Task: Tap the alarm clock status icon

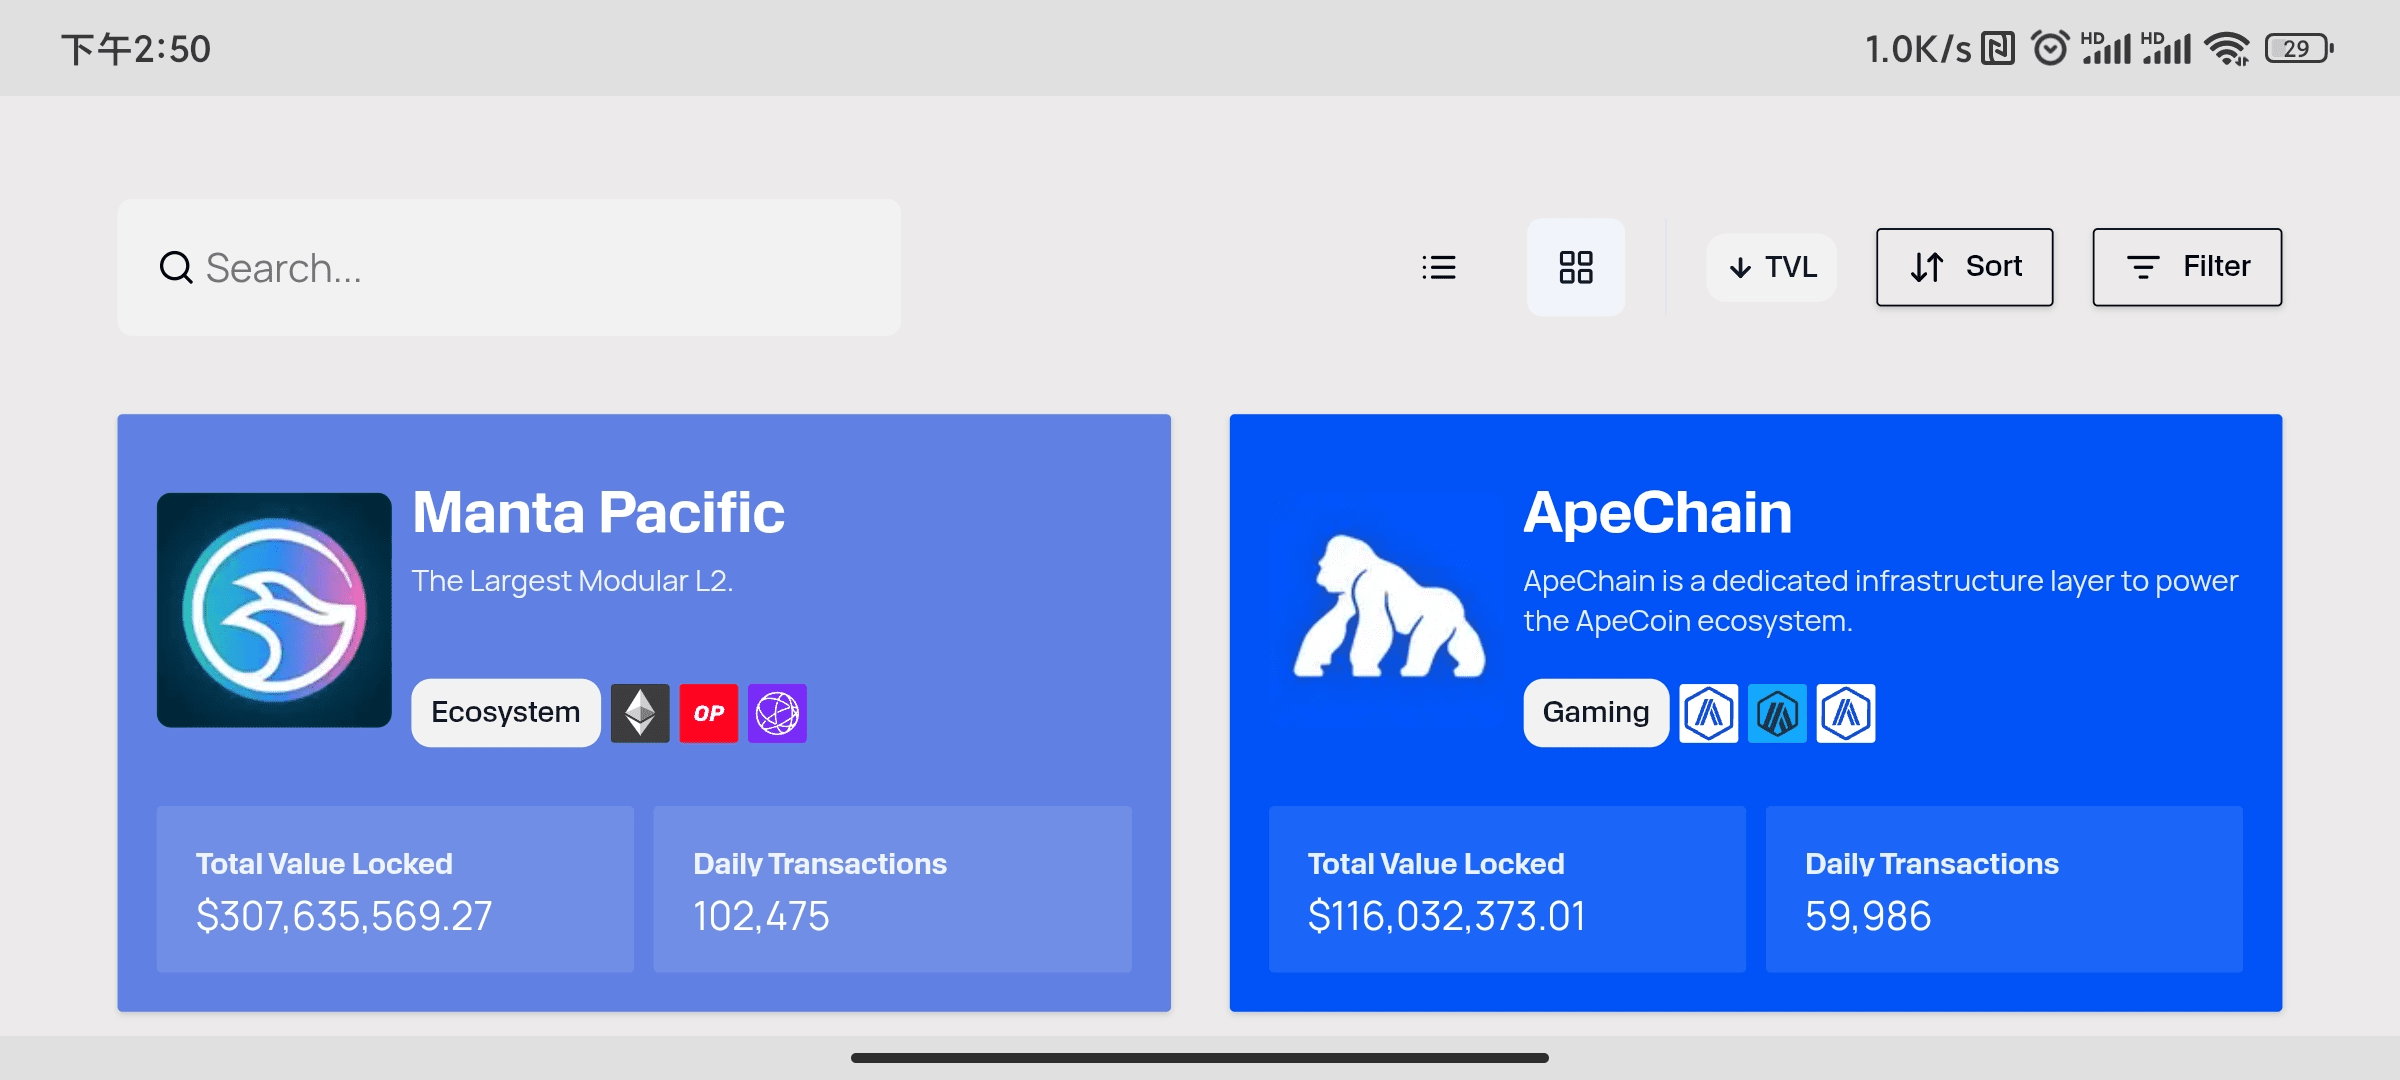Action: (x=2049, y=48)
